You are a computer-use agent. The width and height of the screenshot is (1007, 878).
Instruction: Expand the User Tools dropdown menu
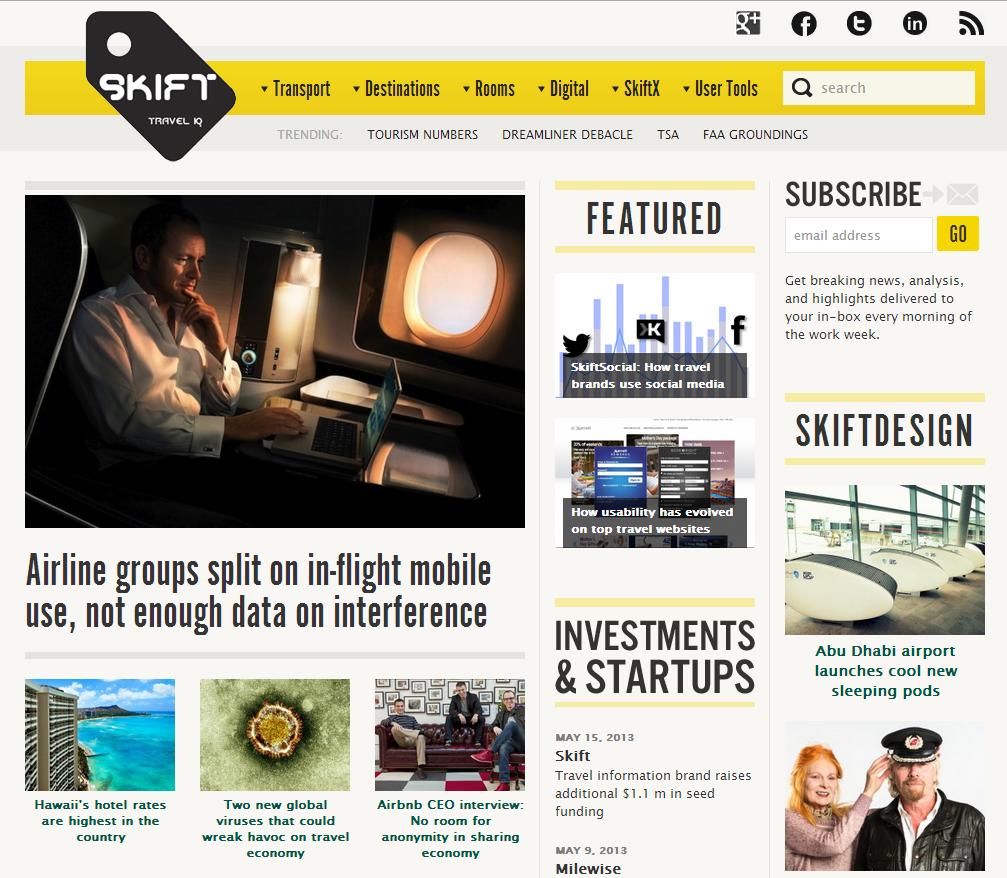pos(720,89)
